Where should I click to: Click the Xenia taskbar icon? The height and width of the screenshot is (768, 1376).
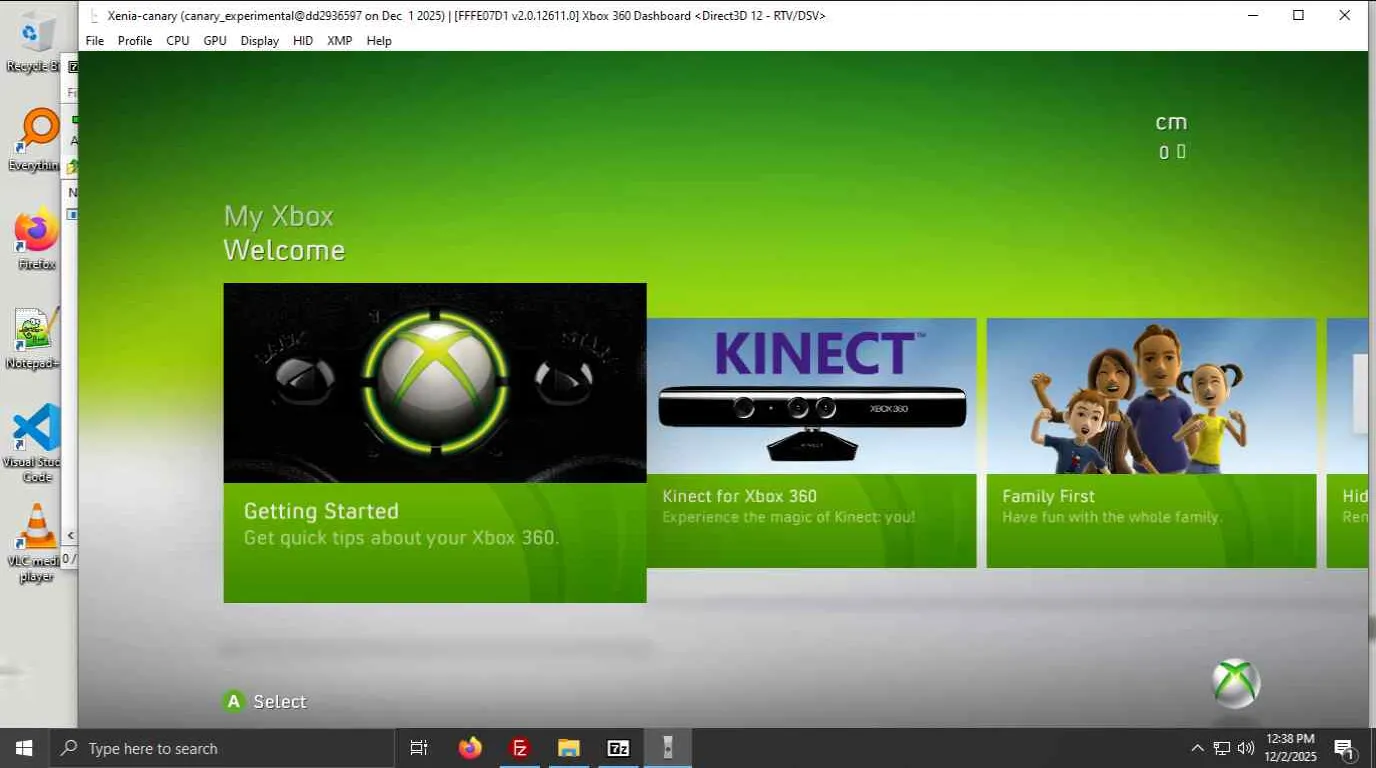[668, 748]
